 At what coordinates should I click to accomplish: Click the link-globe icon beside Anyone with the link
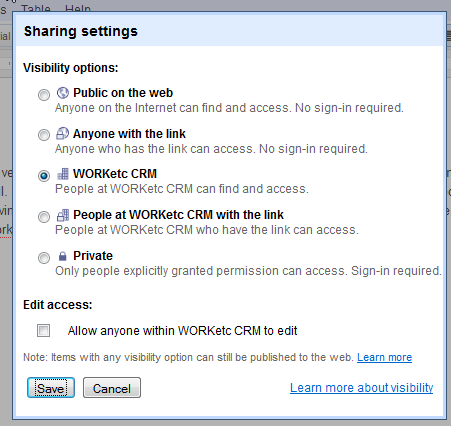(x=62, y=133)
